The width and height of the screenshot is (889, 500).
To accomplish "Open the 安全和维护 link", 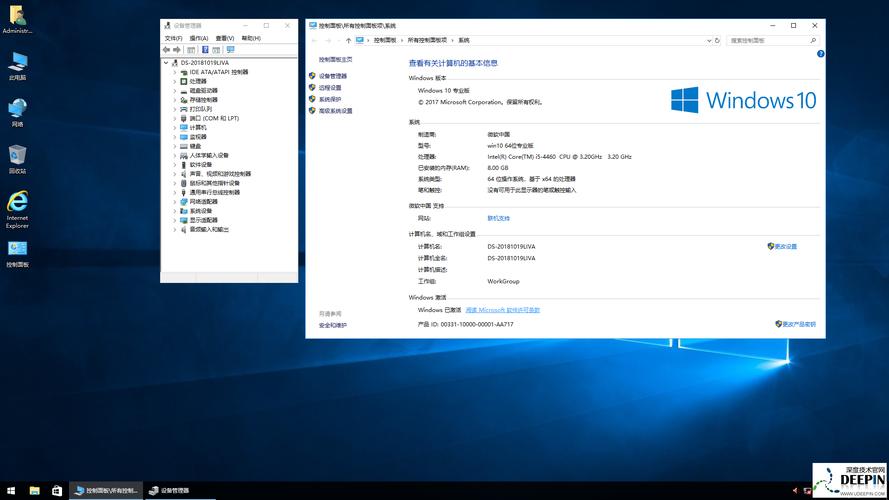I will point(332,325).
